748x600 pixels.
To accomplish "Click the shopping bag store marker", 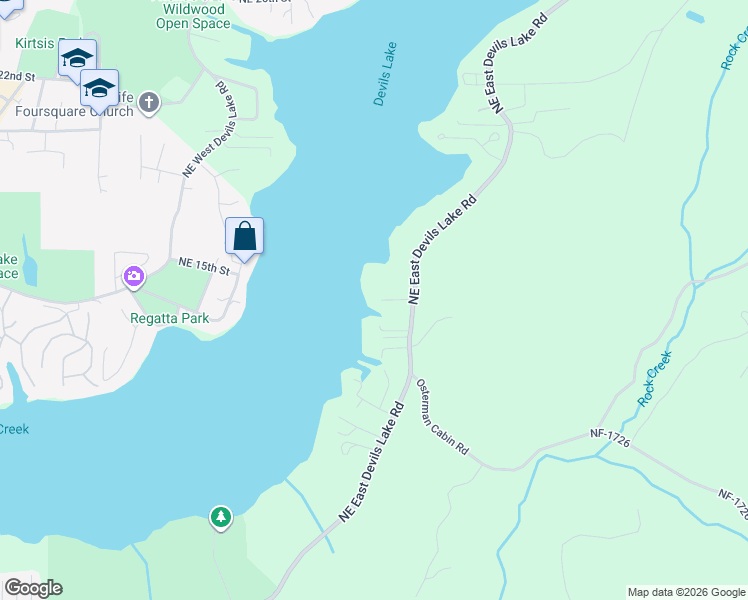I will click(x=244, y=239).
